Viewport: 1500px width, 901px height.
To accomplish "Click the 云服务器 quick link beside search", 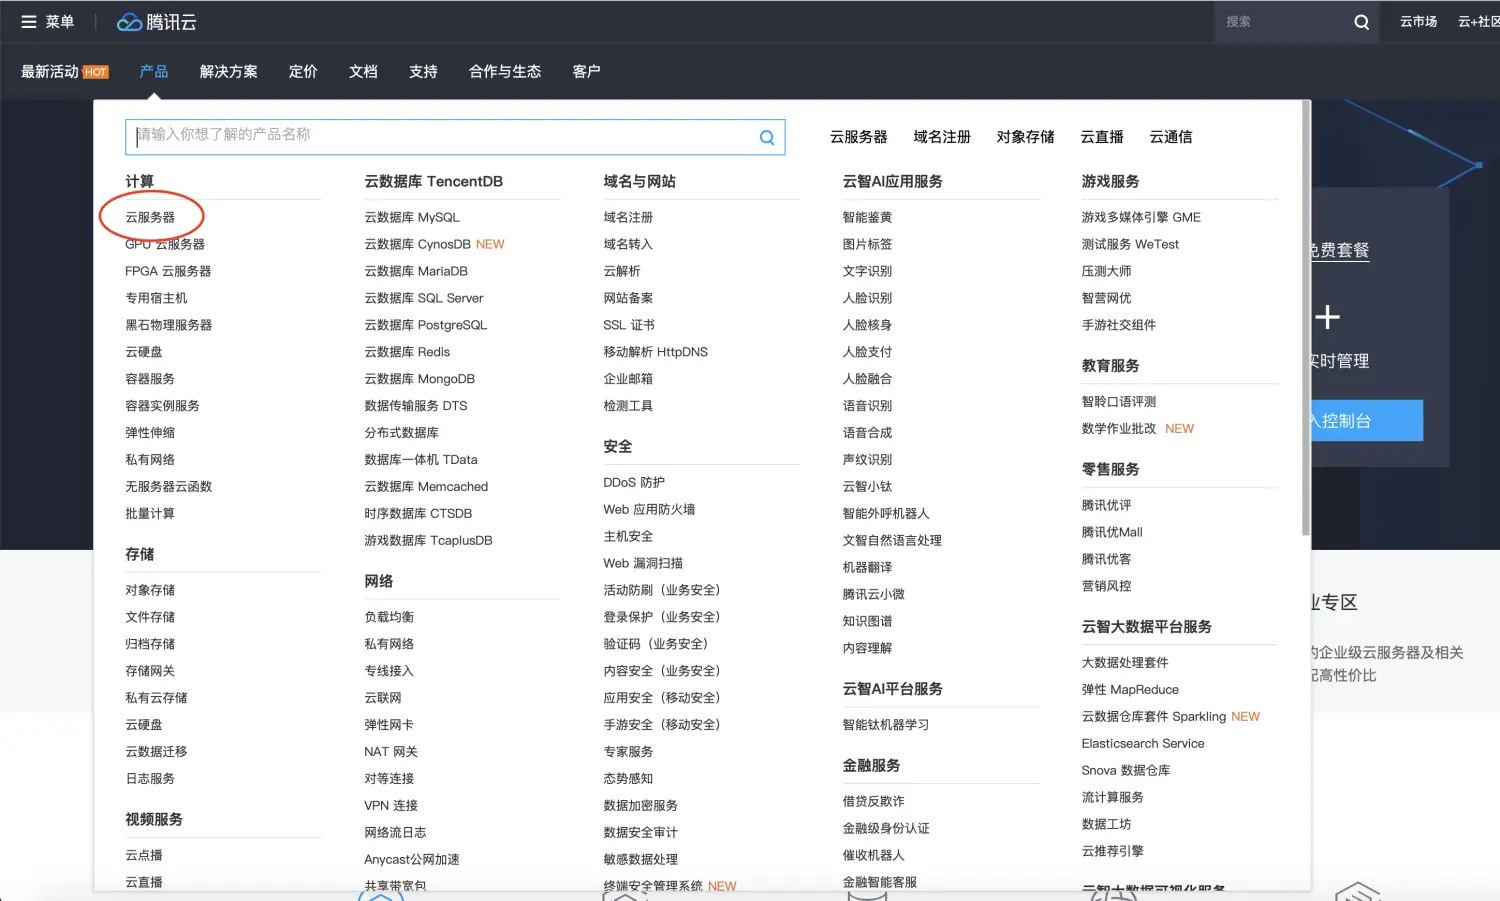I will [859, 137].
